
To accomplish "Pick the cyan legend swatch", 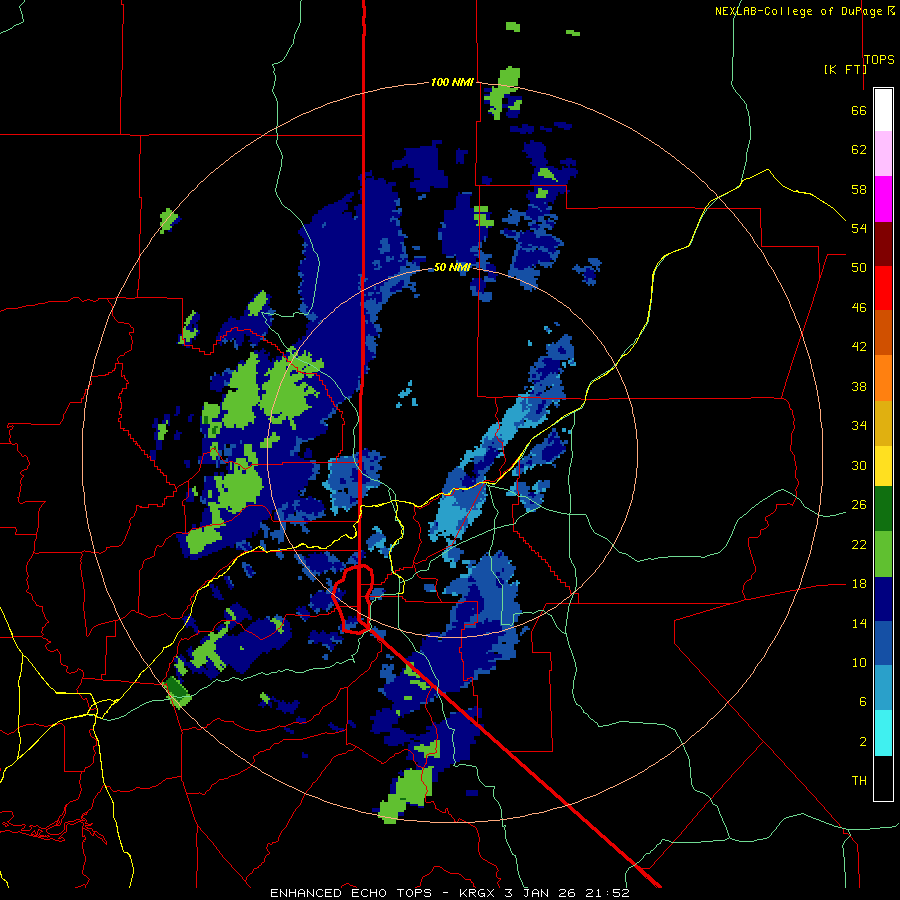I will [x=883, y=733].
